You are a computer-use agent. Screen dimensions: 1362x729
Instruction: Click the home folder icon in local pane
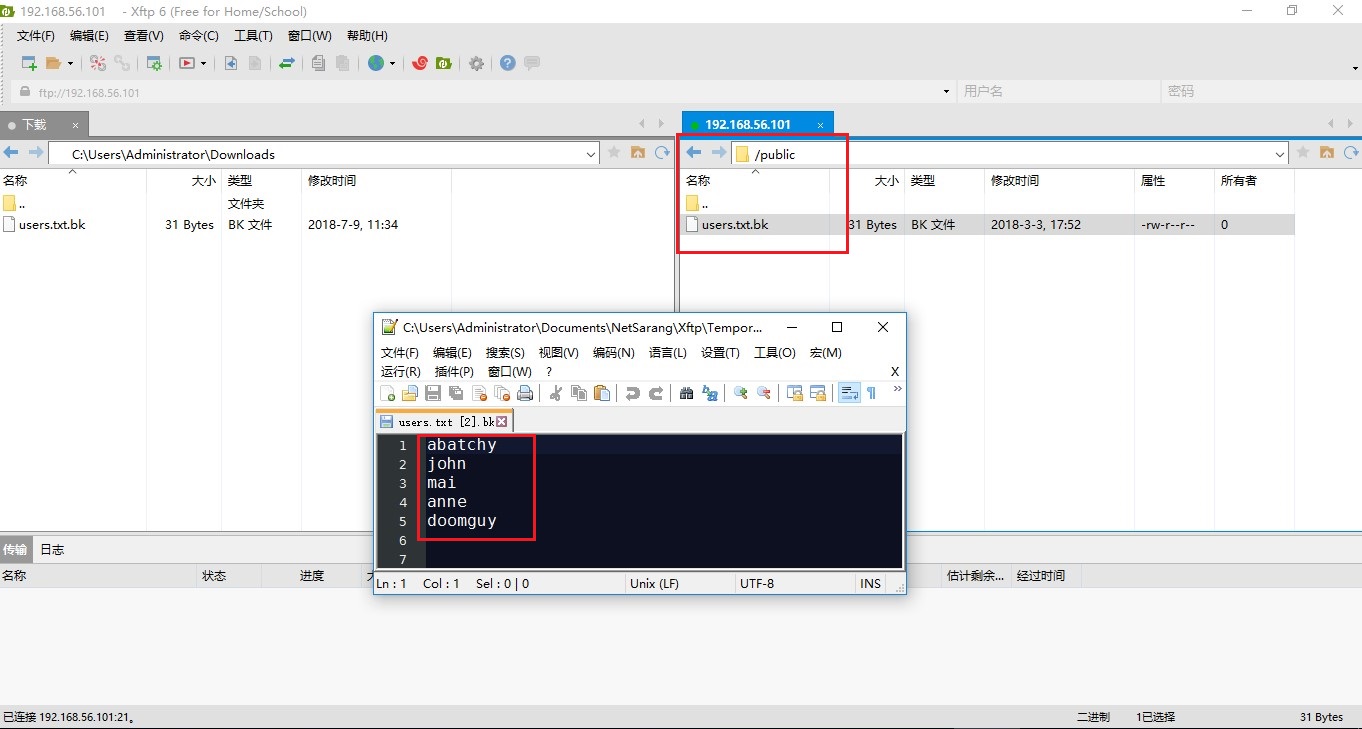(637, 153)
